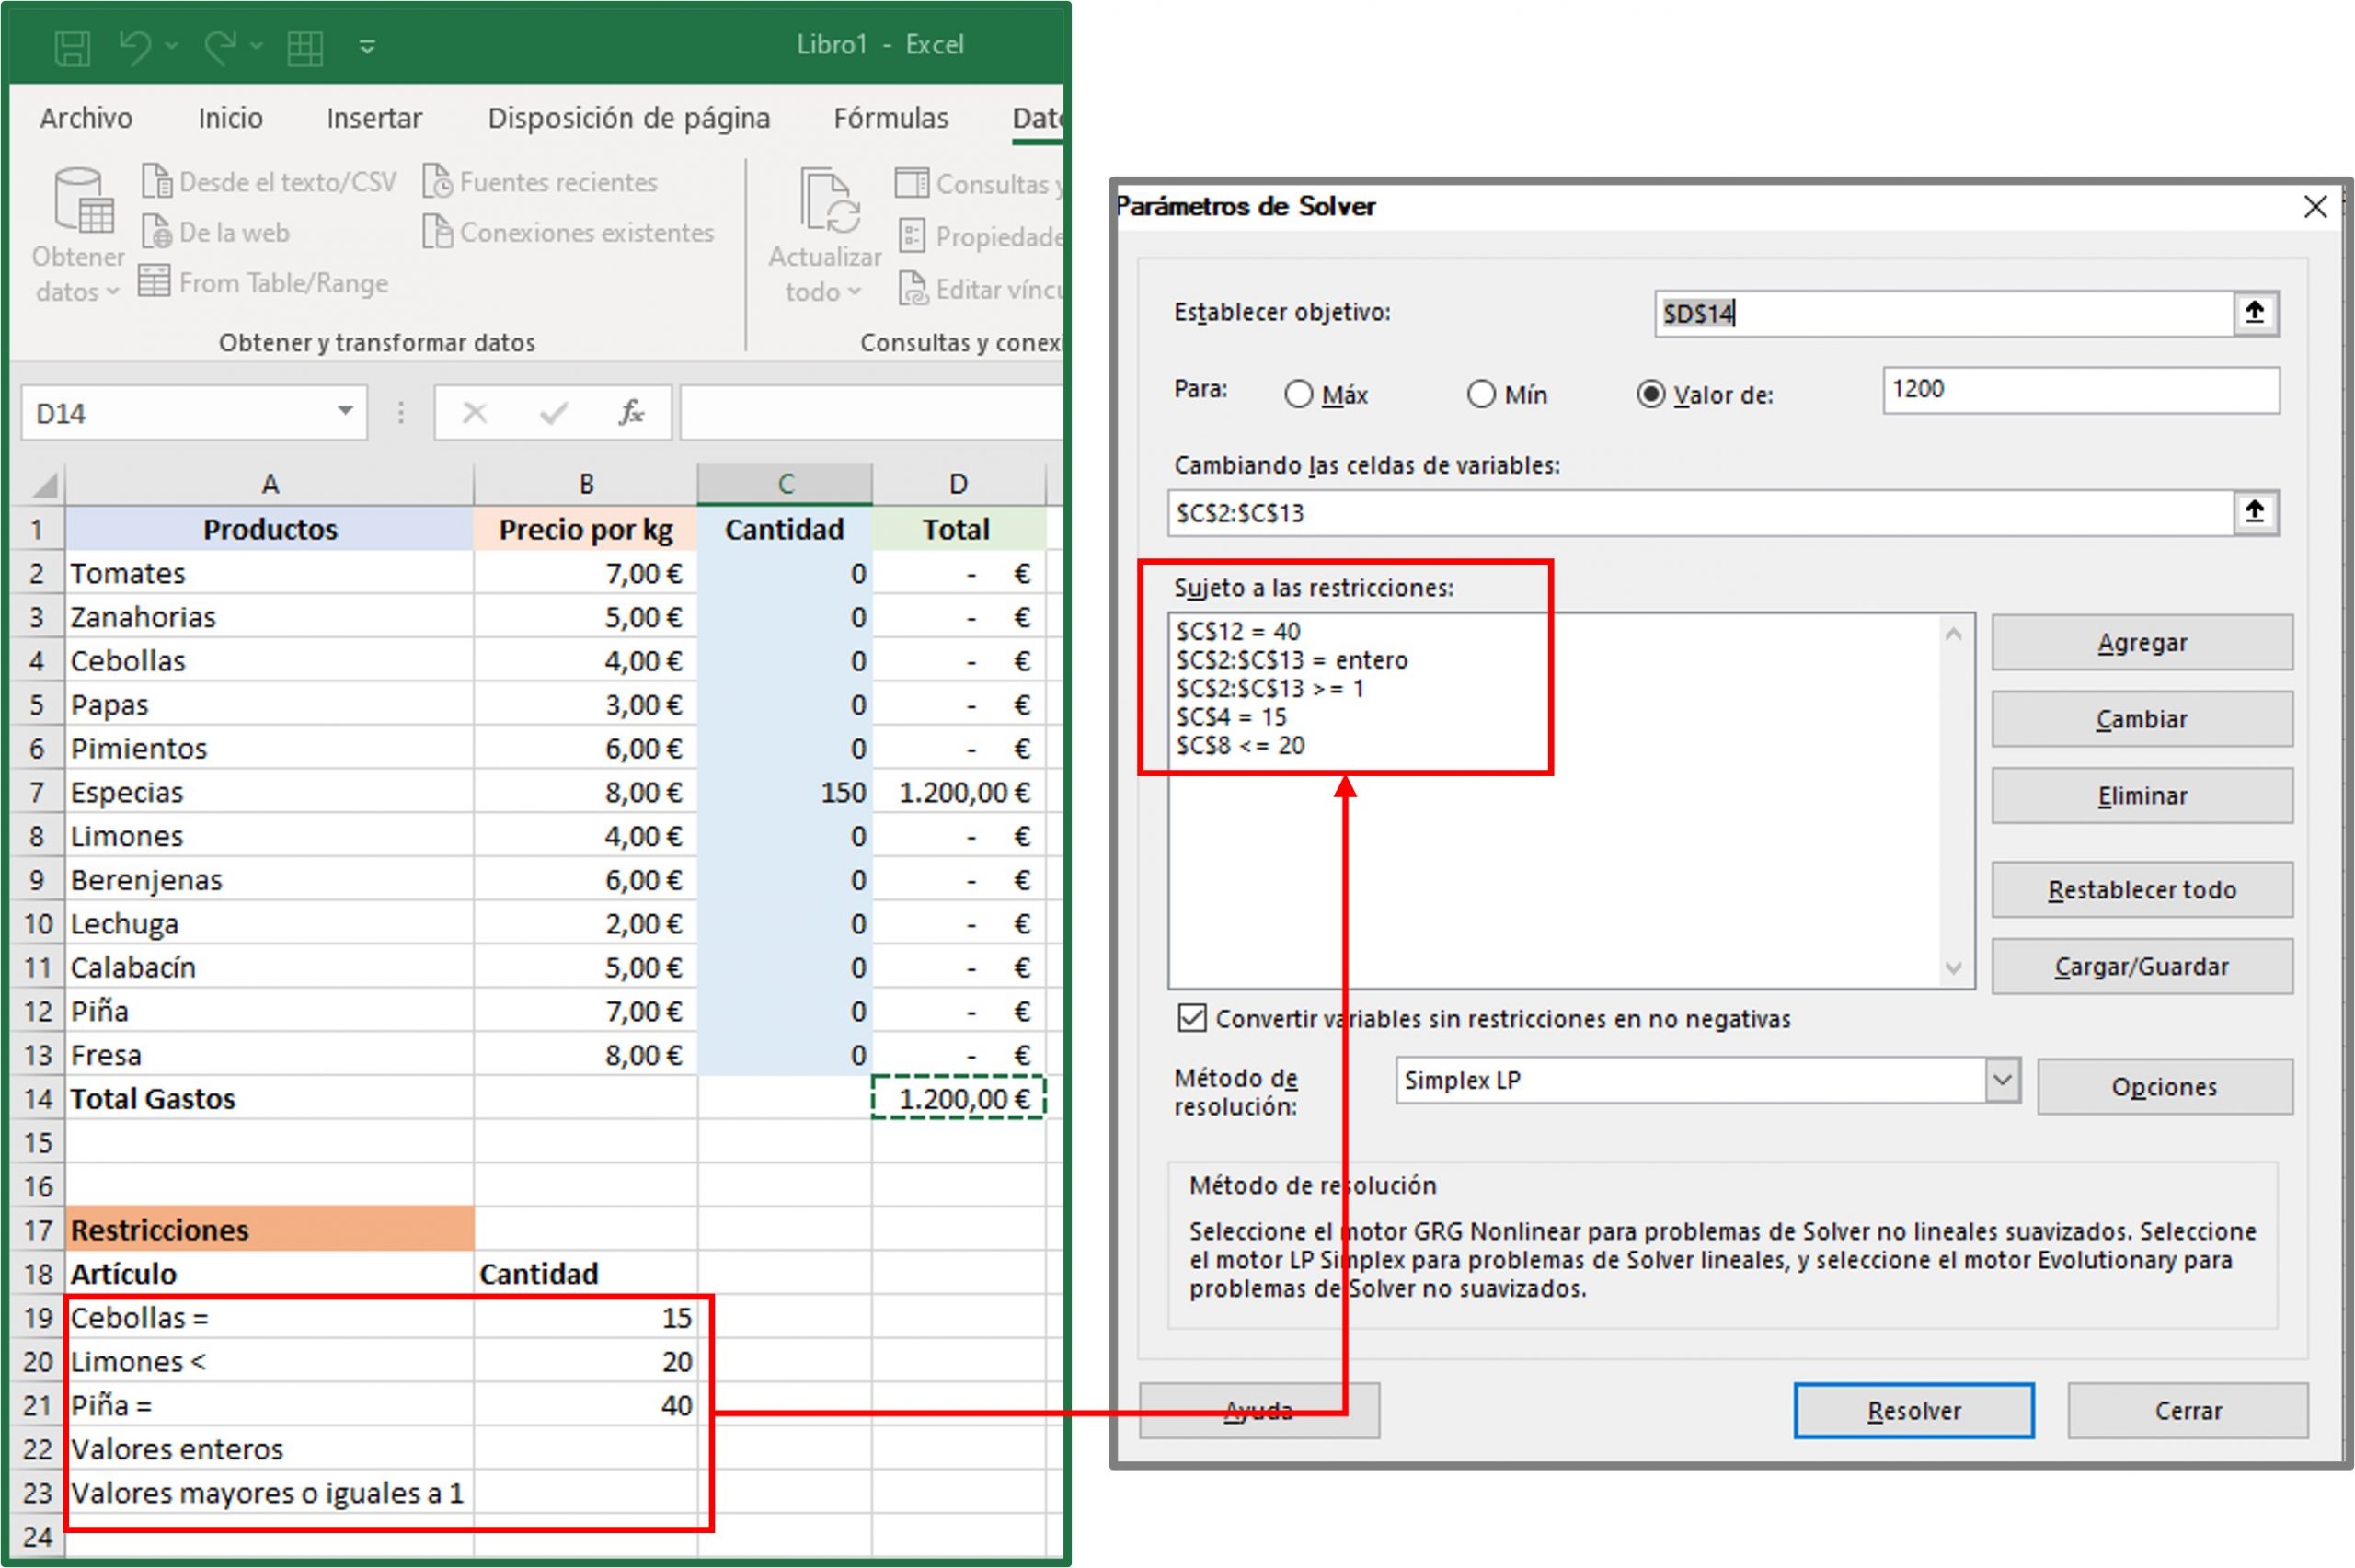Click the Desde el texto/CSV import icon
Screen dimensions: 2355x1568
[x=160, y=181]
